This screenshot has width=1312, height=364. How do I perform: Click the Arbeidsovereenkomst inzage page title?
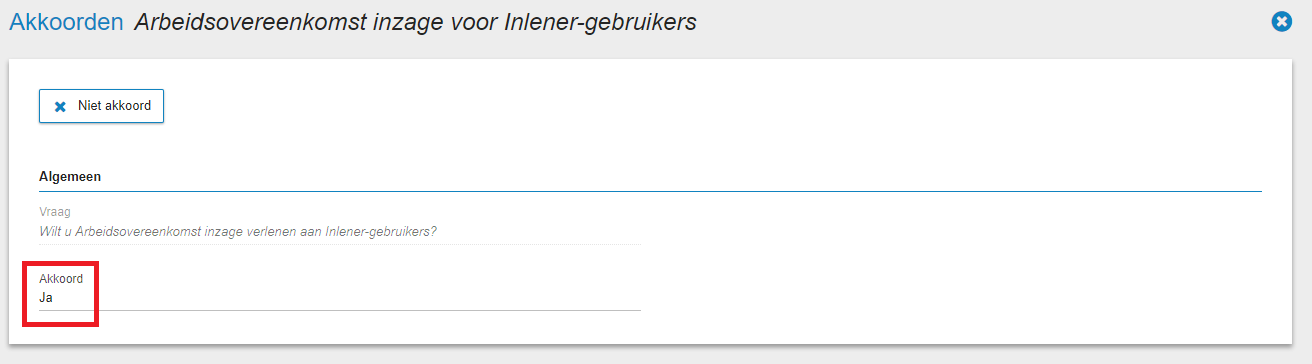(x=415, y=22)
